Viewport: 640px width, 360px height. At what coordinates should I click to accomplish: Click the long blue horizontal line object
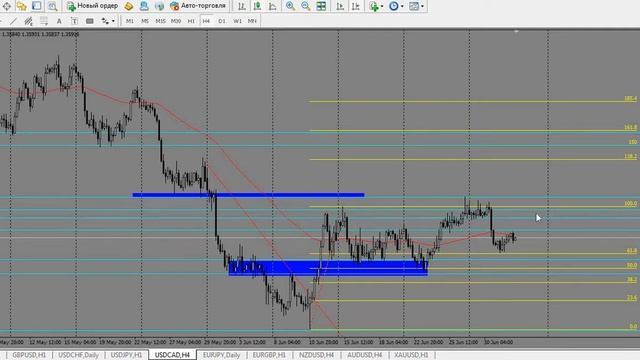[248, 195]
